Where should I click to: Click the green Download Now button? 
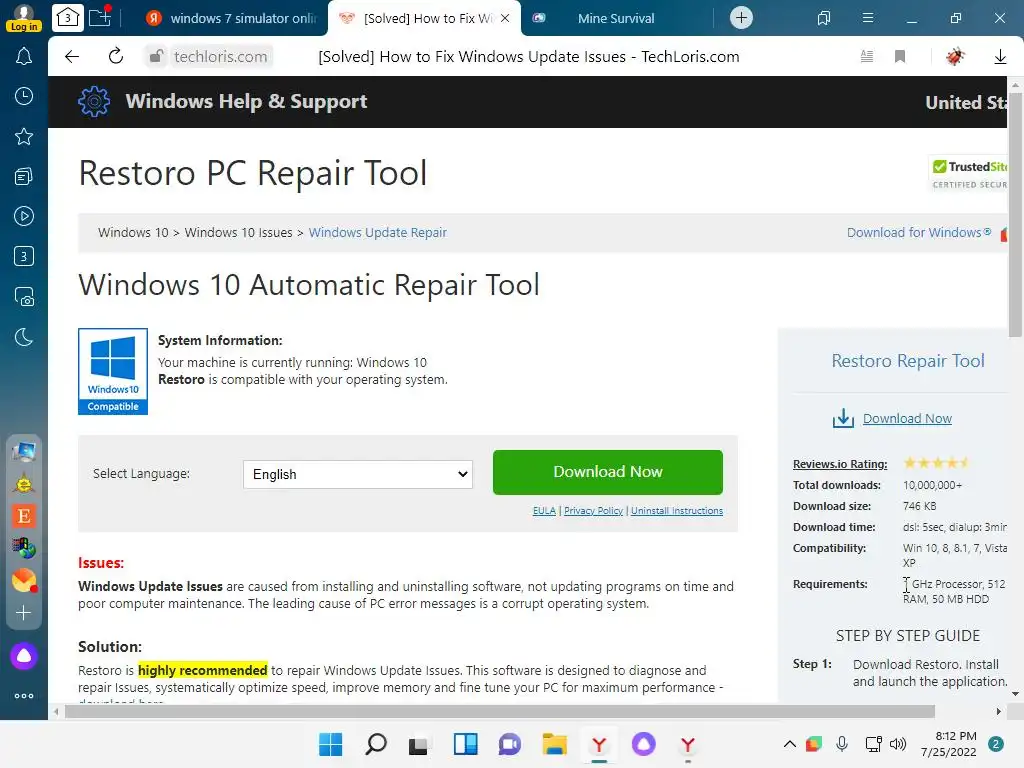[x=607, y=472]
